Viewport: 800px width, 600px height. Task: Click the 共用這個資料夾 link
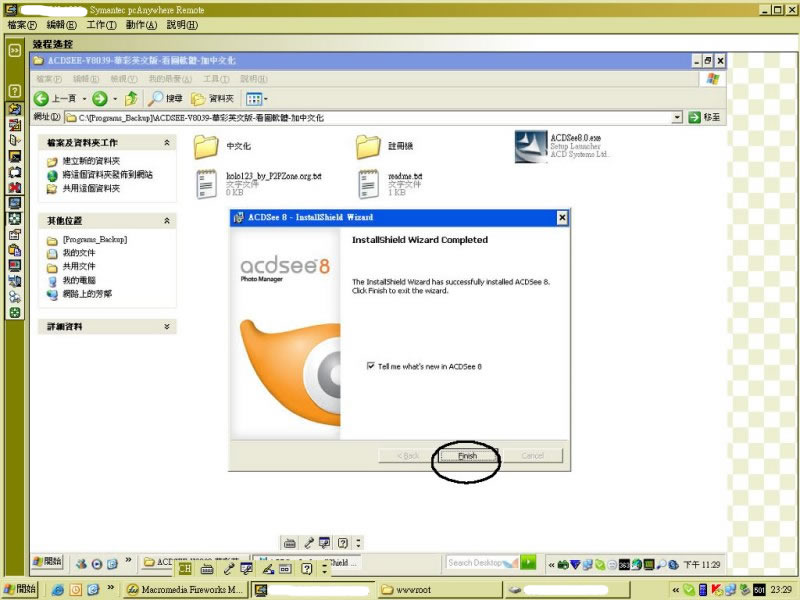click(91, 189)
